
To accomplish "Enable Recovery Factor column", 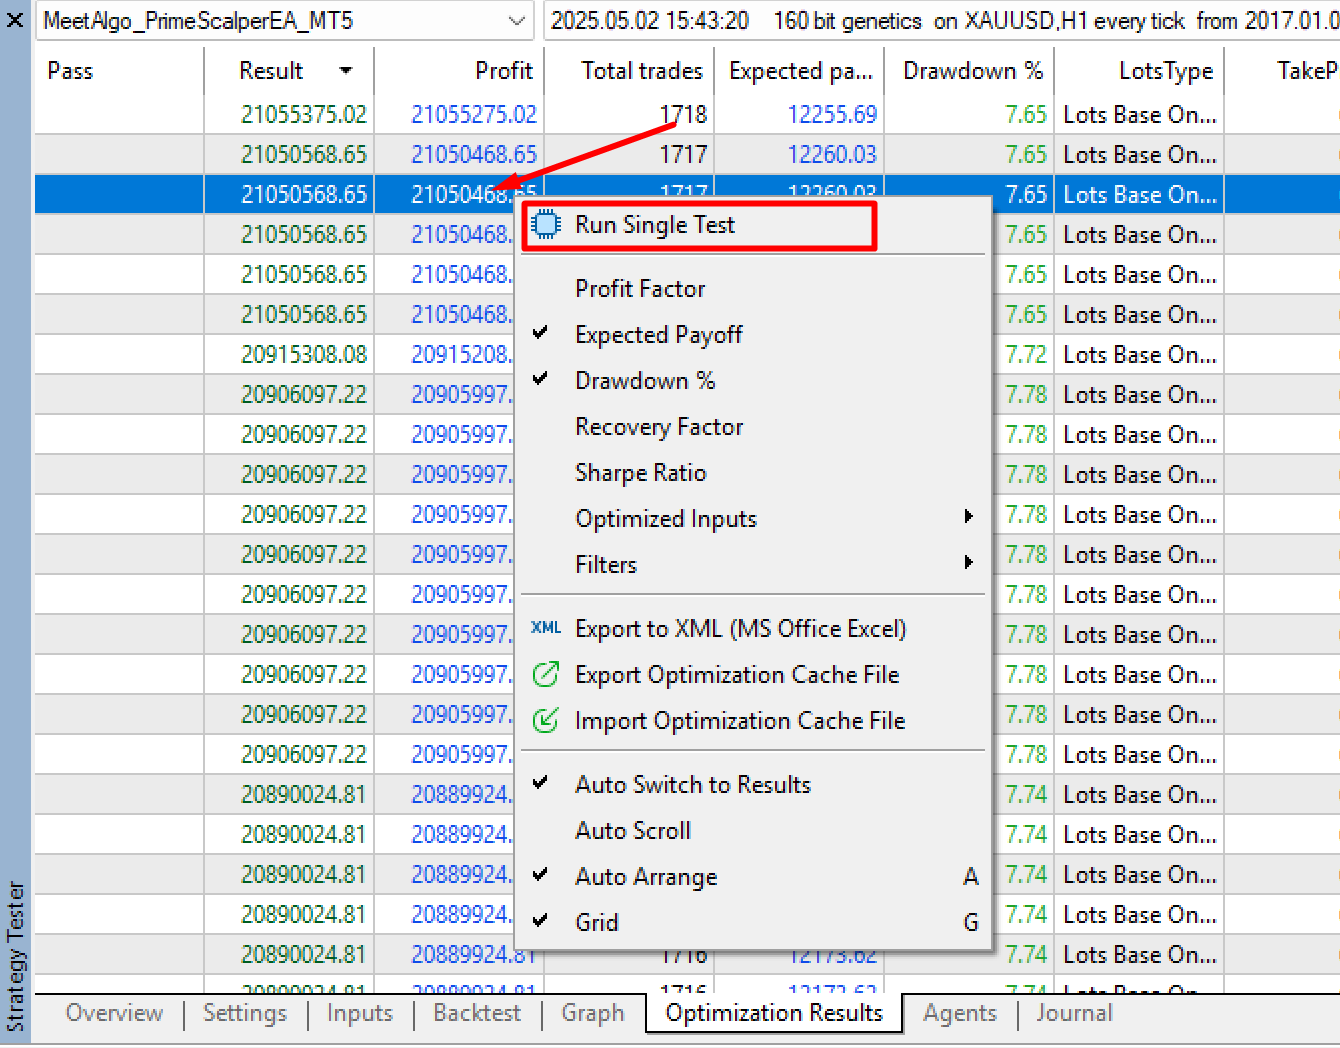I will click(659, 427).
